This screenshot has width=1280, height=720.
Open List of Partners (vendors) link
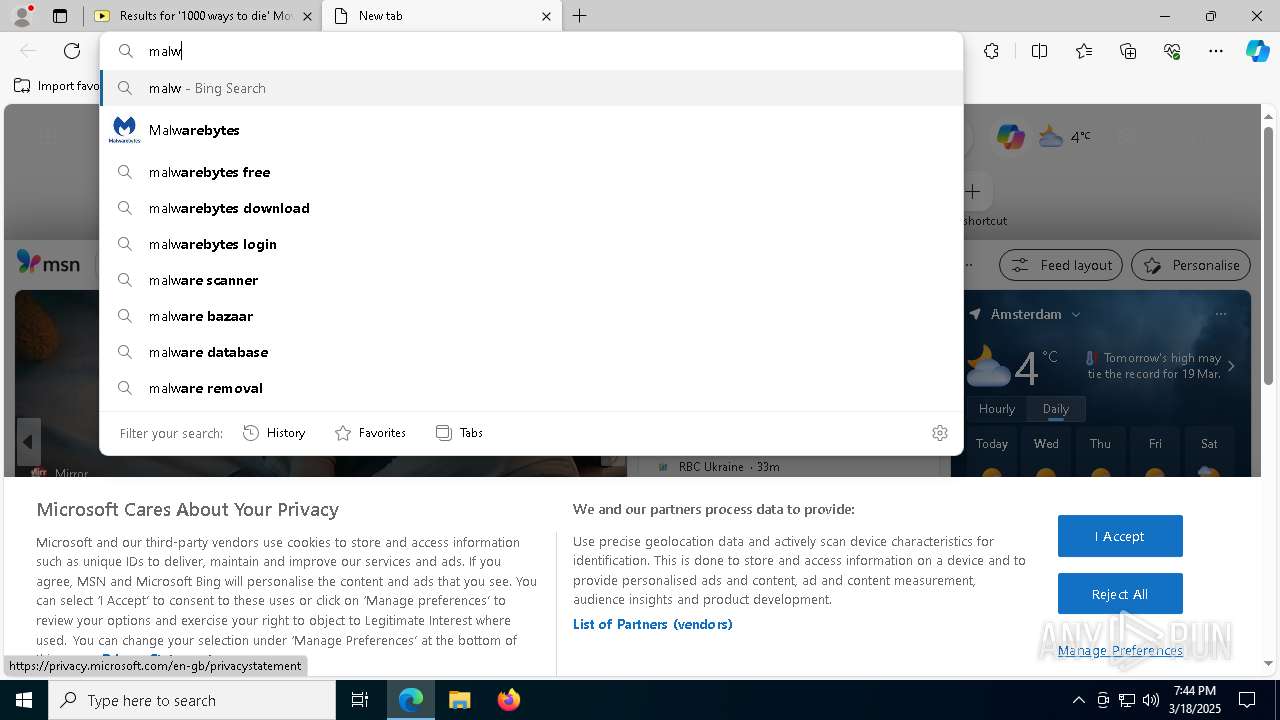[653, 624]
